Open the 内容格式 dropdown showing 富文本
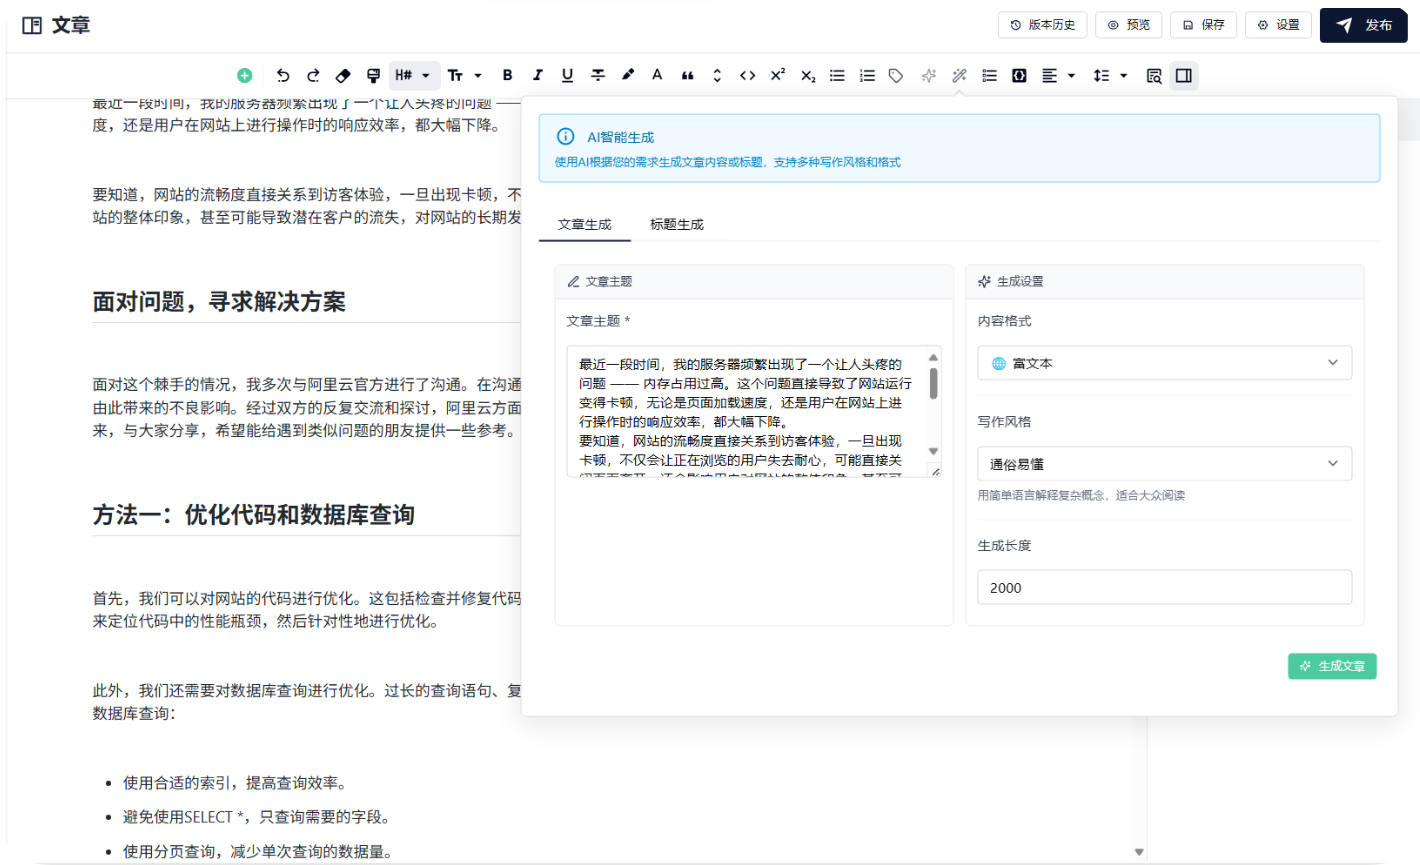The height and width of the screenshot is (865, 1420). [x=1164, y=363]
